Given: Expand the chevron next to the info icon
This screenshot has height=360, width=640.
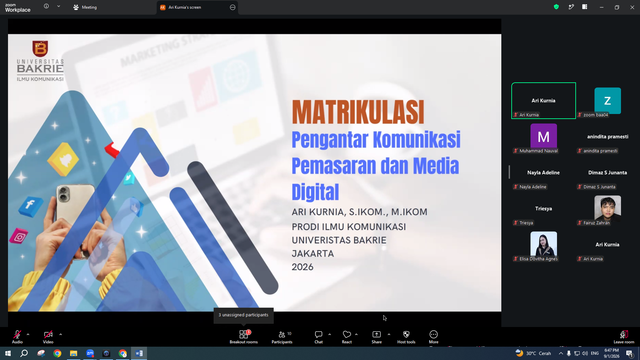Looking at the screenshot, I should click(x=58, y=7).
